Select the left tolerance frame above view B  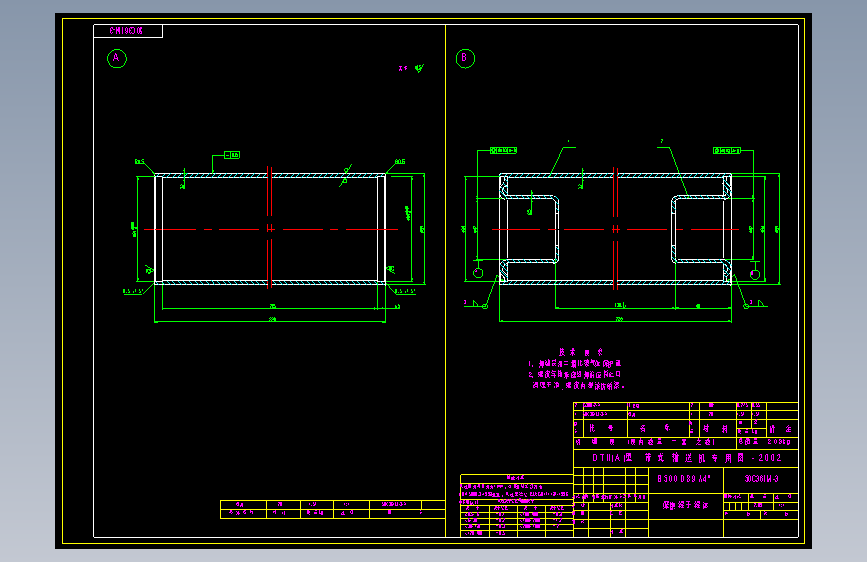click(x=503, y=150)
